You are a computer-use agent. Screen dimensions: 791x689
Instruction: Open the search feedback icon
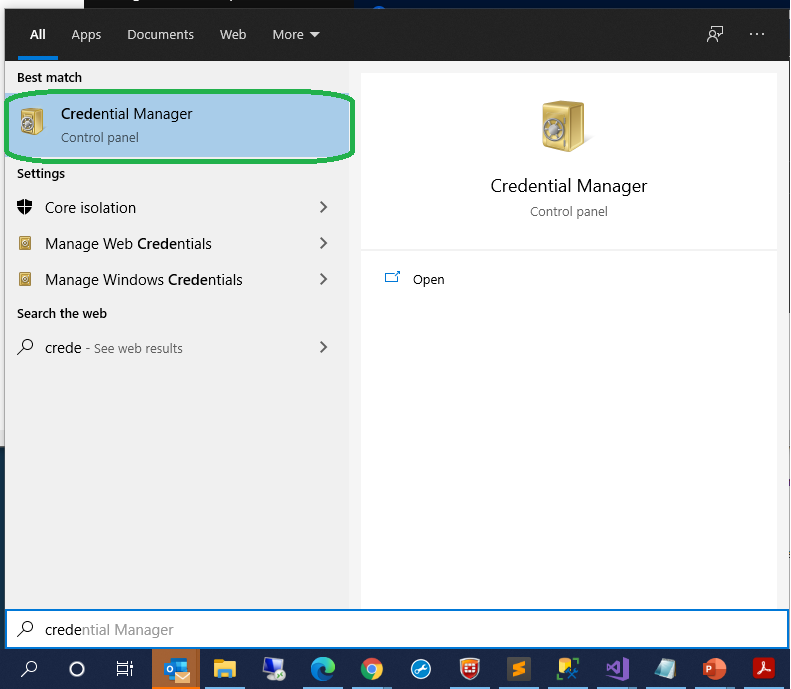(715, 34)
